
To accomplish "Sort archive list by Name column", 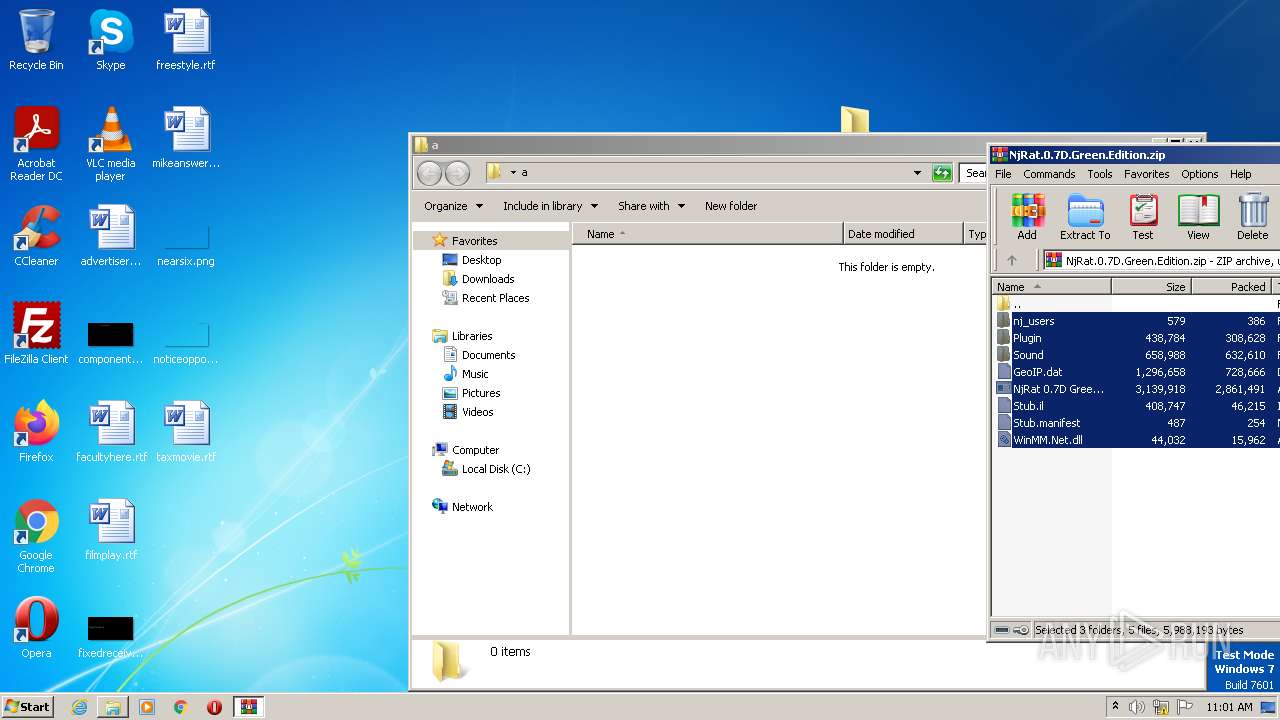I will 1052,286.
